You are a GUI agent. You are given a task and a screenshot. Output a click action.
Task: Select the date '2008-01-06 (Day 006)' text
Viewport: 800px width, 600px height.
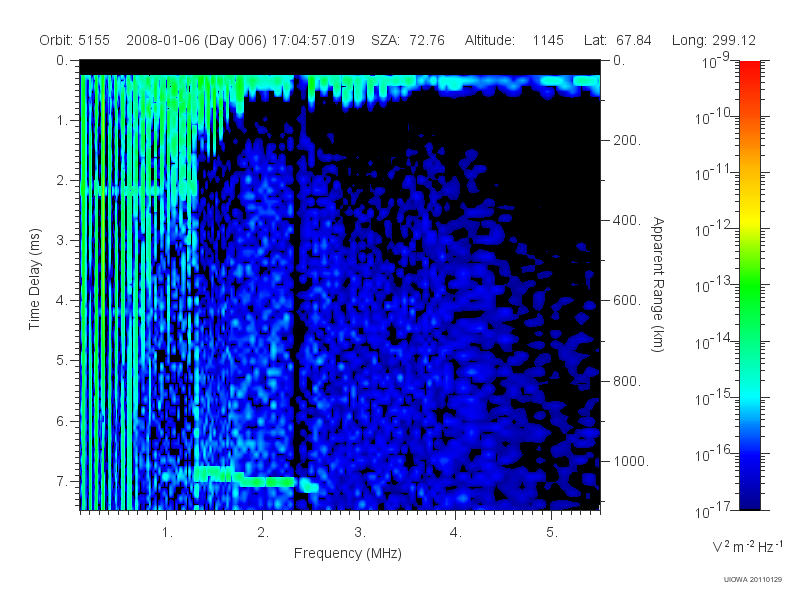(196, 40)
